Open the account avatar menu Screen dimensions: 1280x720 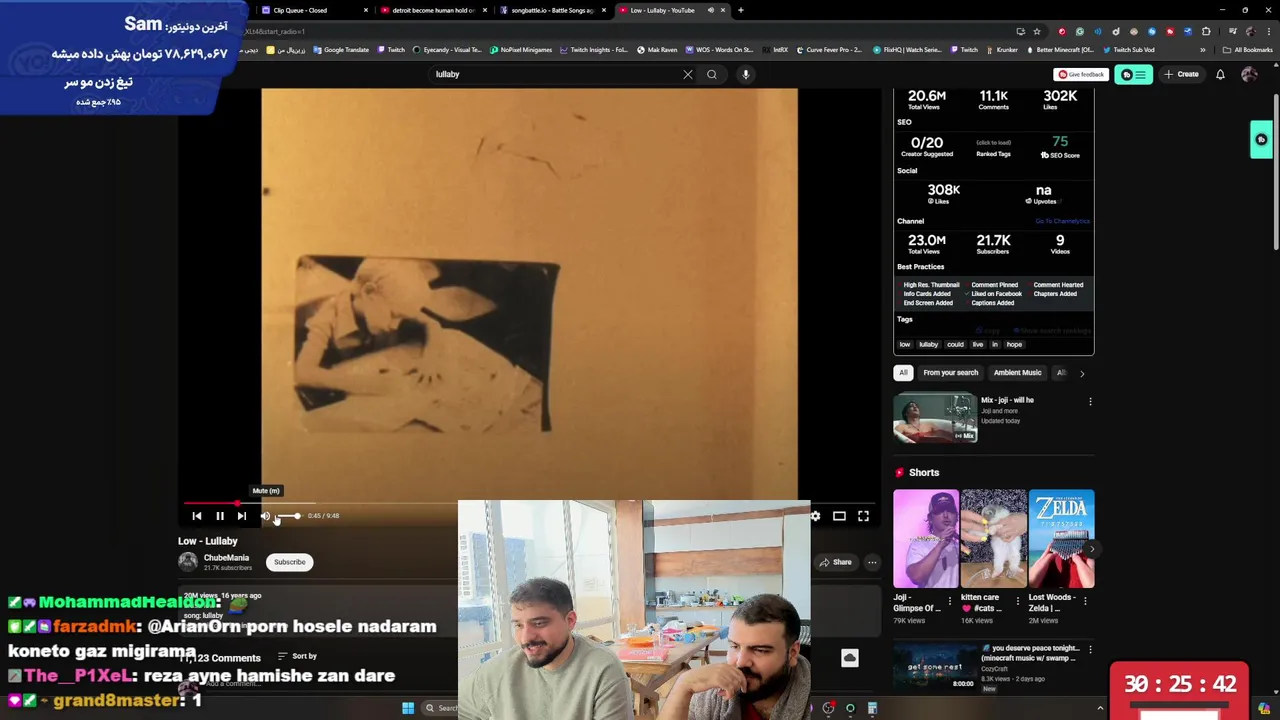click(x=1249, y=74)
